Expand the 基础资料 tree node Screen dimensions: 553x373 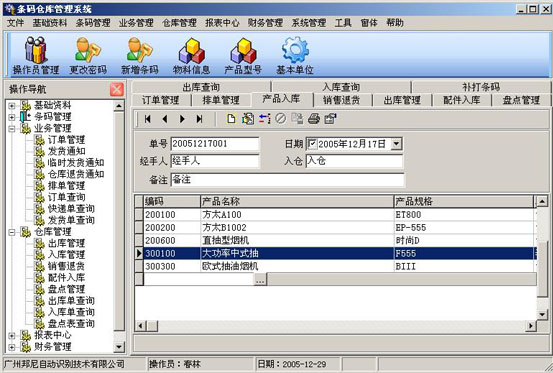pos(11,105)
